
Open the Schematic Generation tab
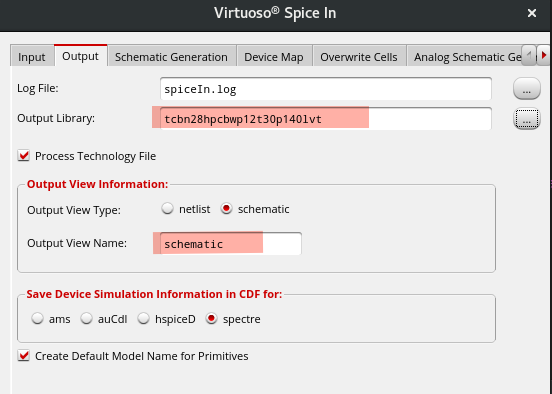click(x=171, y=57)
